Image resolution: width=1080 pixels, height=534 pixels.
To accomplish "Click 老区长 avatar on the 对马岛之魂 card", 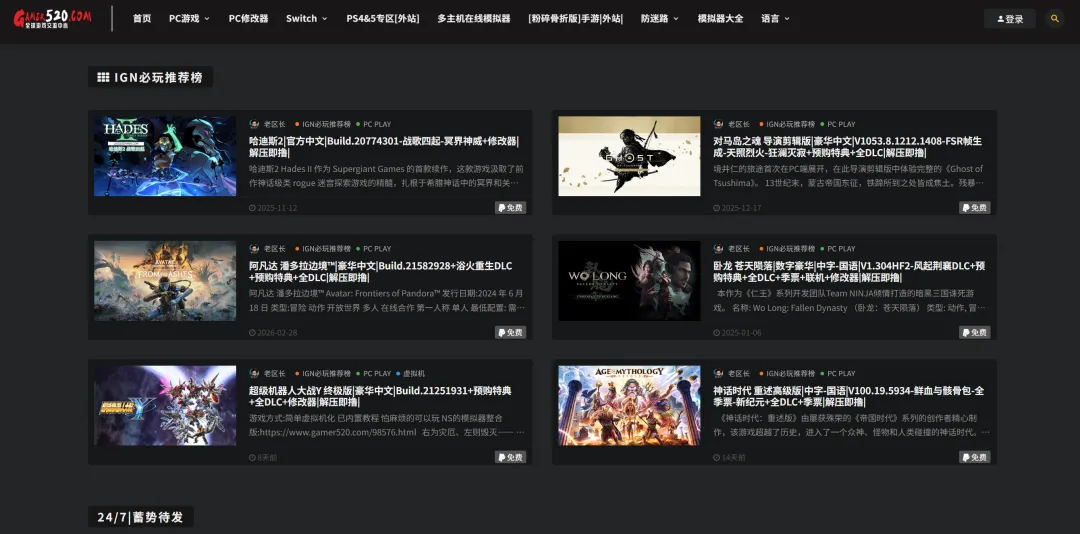I will point(718,124).
